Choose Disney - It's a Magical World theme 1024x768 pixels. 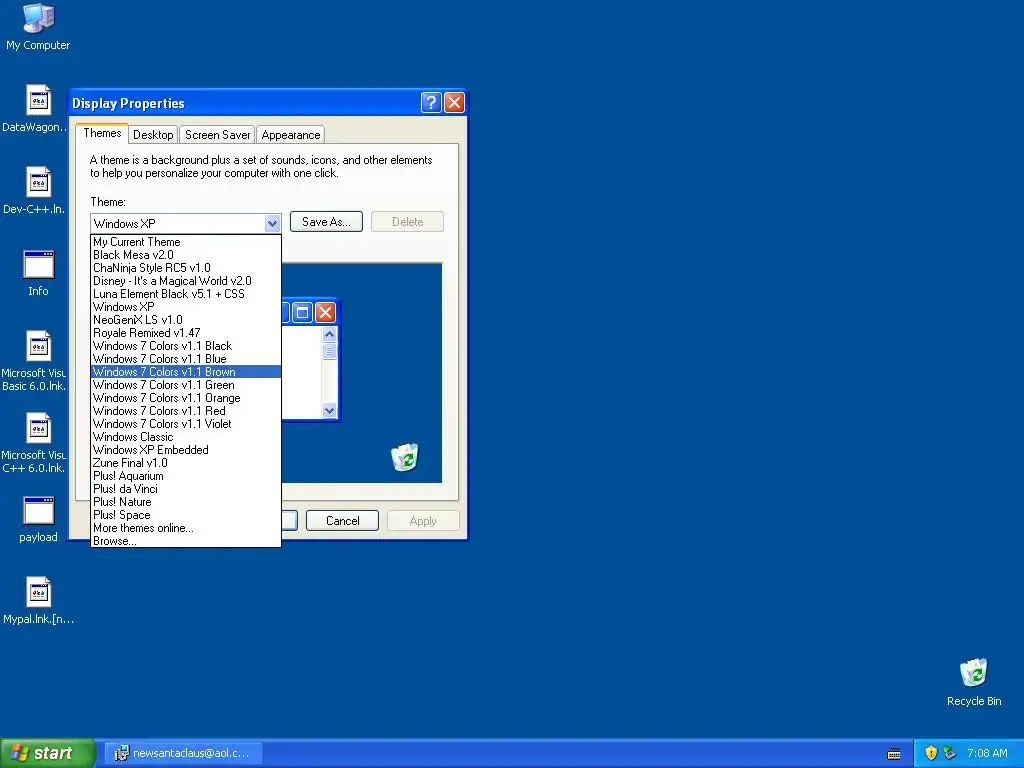coord(185,281)
